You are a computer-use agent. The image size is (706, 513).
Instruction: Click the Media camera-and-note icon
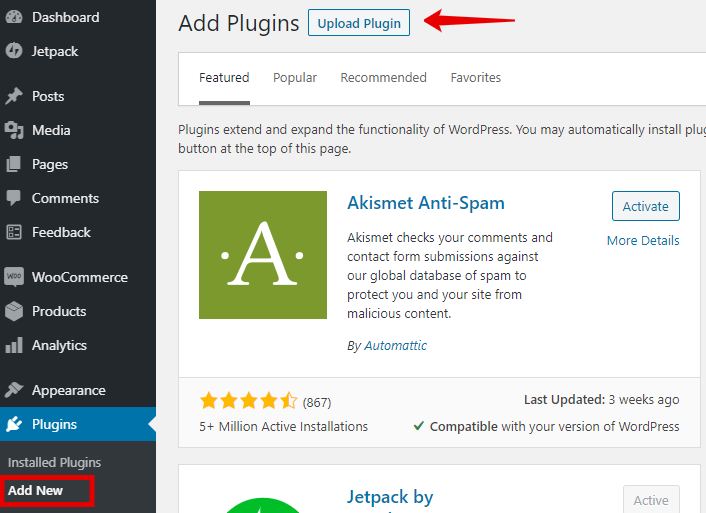coord(14,130)
